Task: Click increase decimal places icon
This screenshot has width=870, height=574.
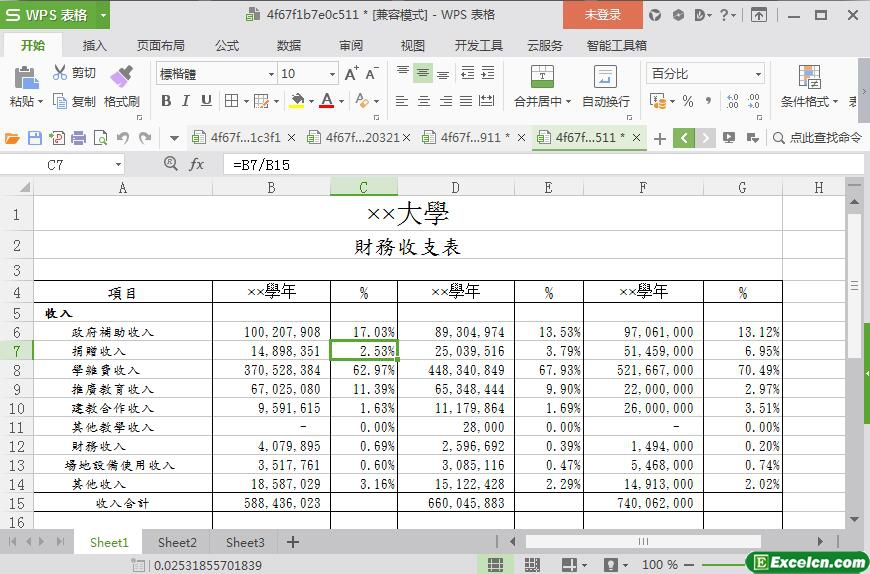Action: tap(732, 101)
